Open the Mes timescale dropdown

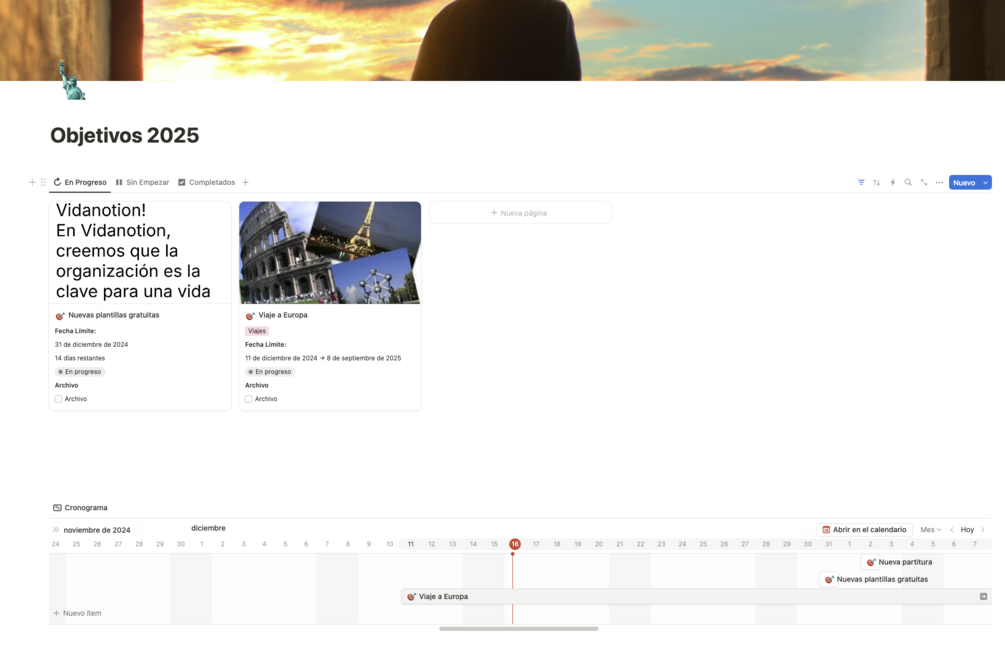pos(931,530)
